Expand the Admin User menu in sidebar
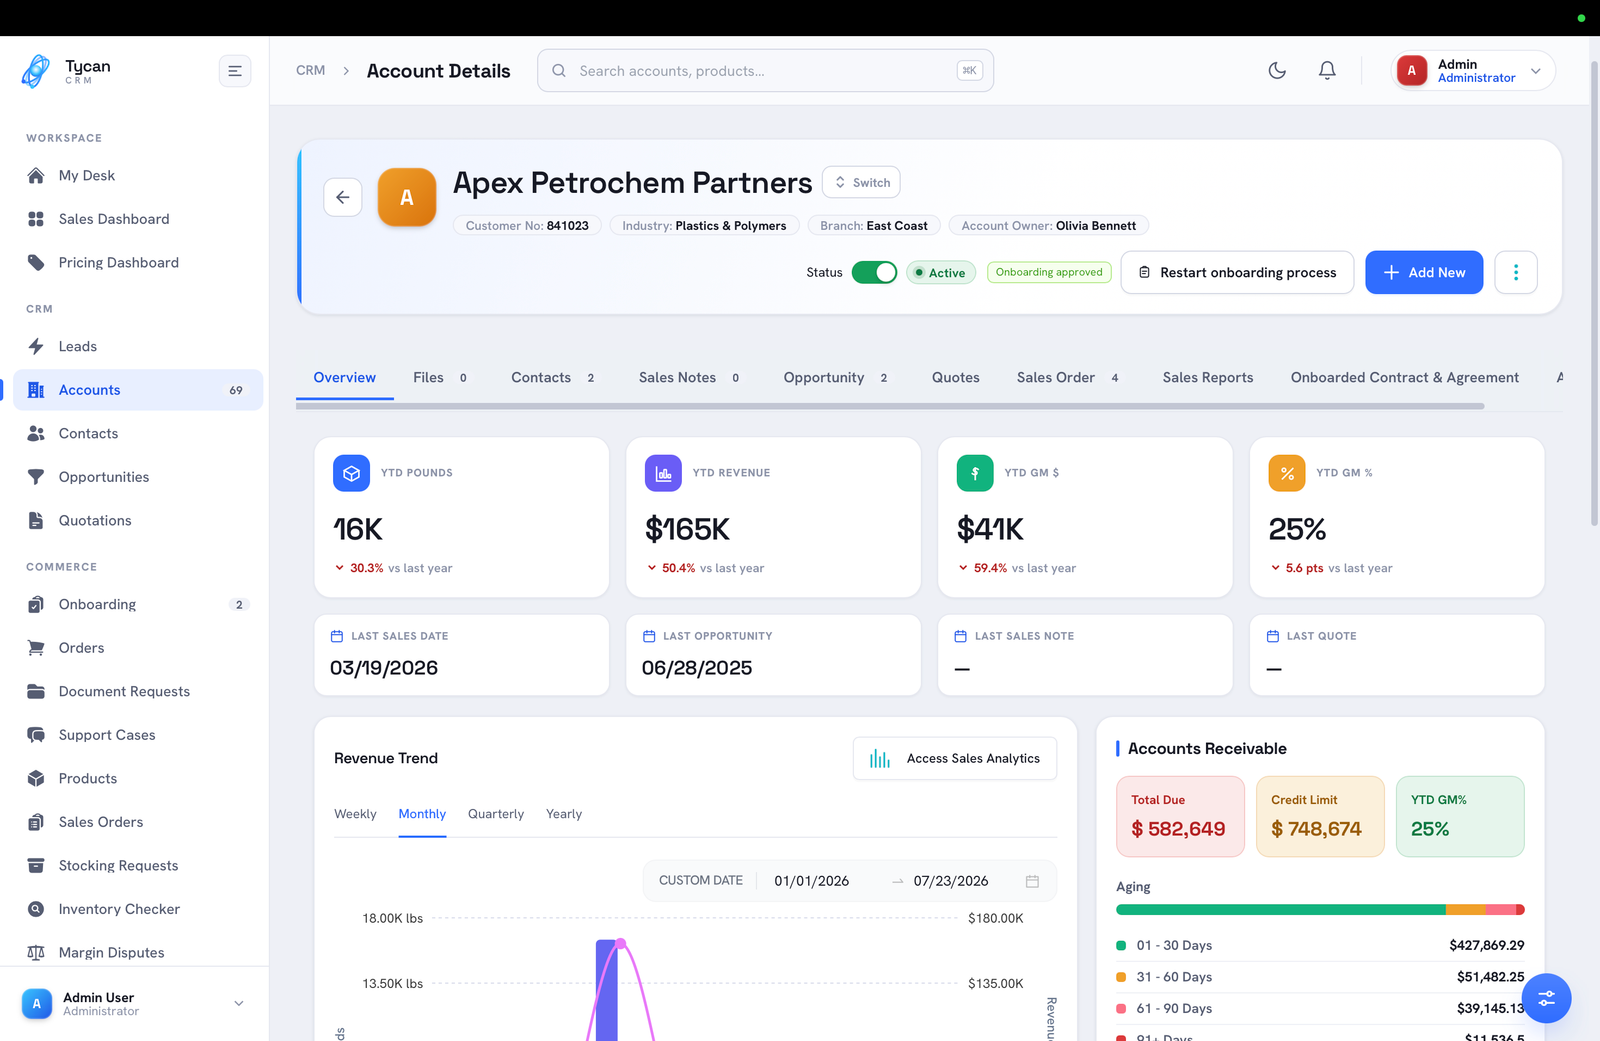The width and height of the screenshot is (1600, 1041). (134, 1004)
